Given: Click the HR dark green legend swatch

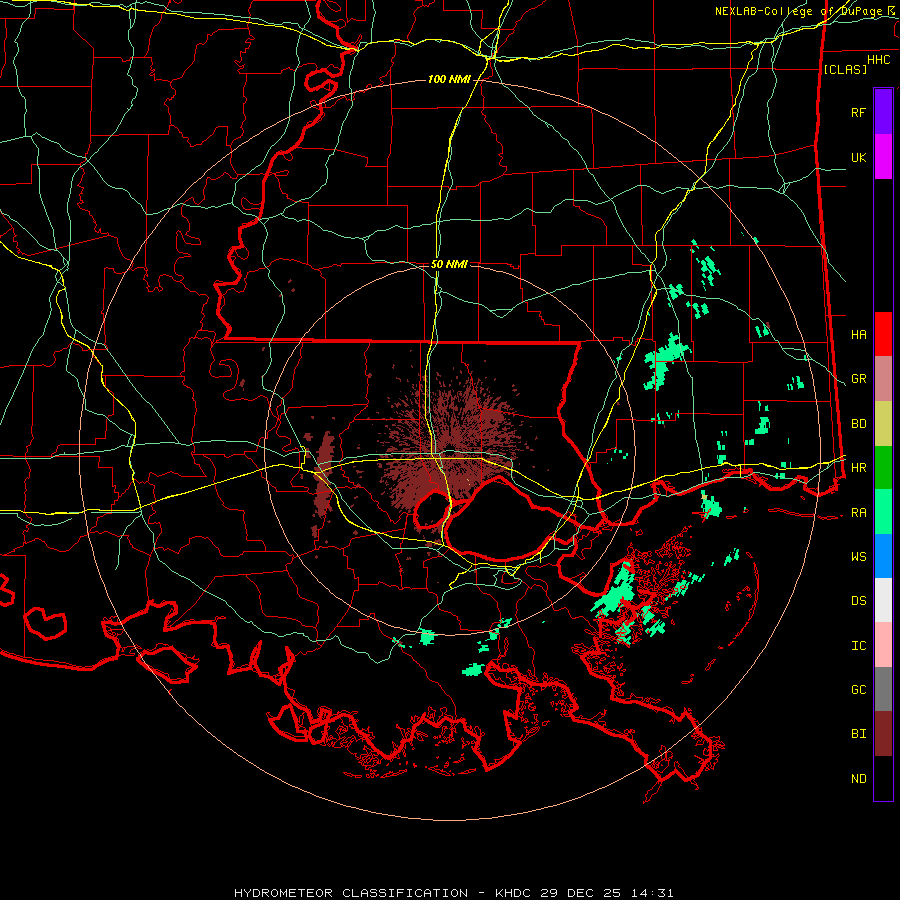Looking at the screenshot, I should point(883,467).
